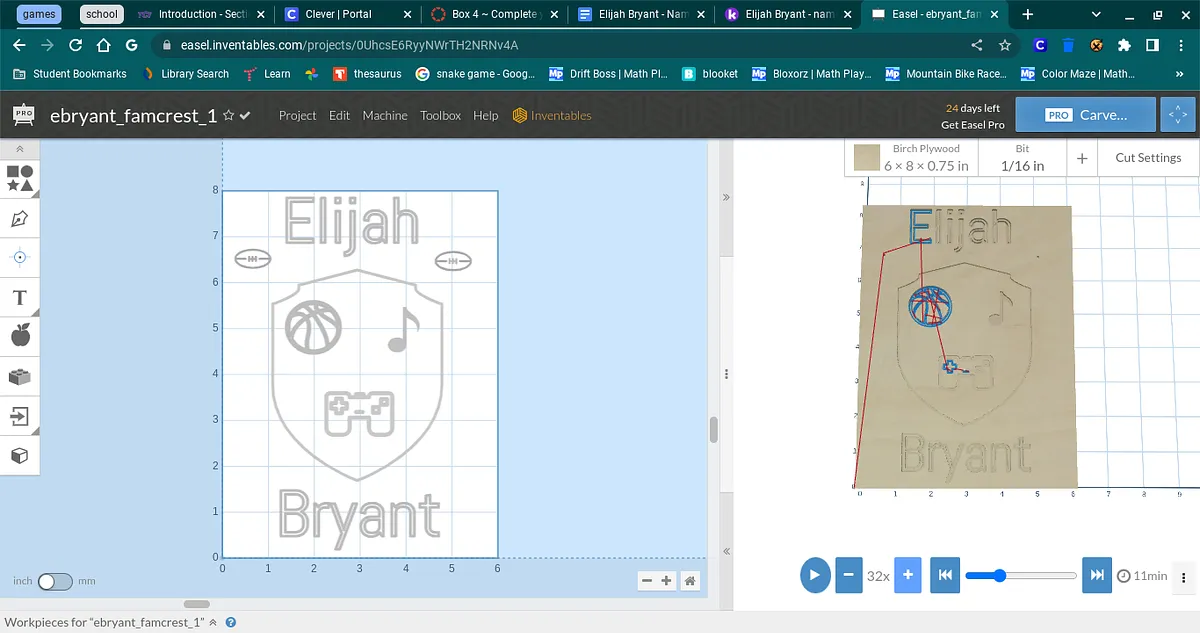Expand the Workpieces panel arrow
The width and height of the screenshot is (1200, 633).
click(x=213, y=622)
